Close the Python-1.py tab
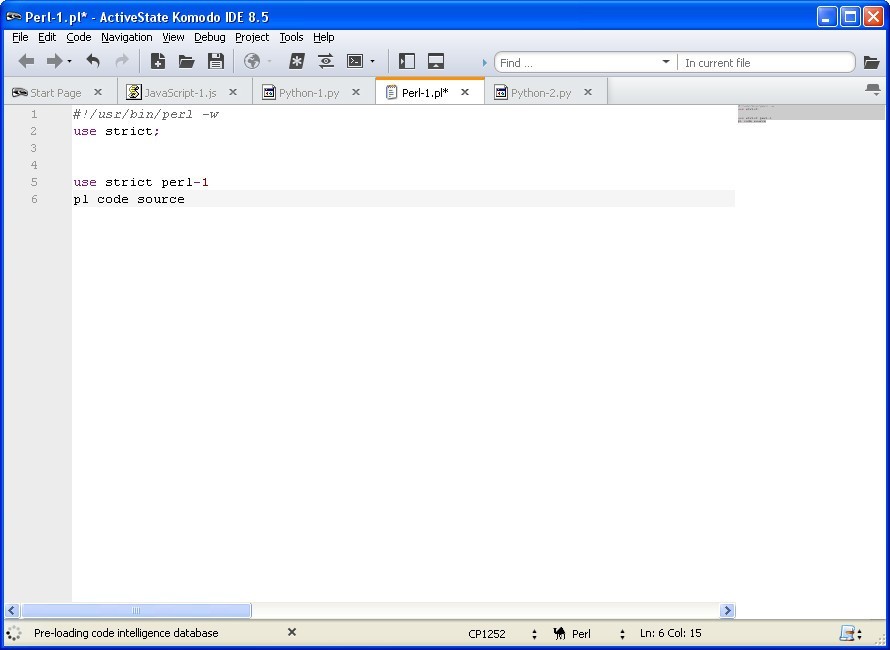This screenshot has height=650, width=890. (x=356, y=92)
